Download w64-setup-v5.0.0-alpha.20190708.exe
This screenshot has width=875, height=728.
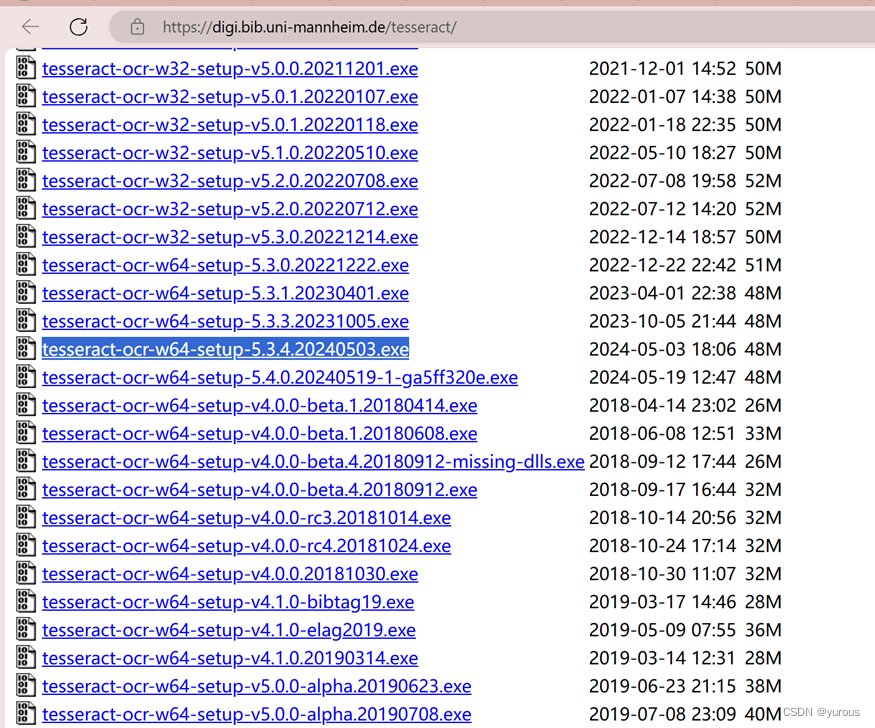(257, 714)
